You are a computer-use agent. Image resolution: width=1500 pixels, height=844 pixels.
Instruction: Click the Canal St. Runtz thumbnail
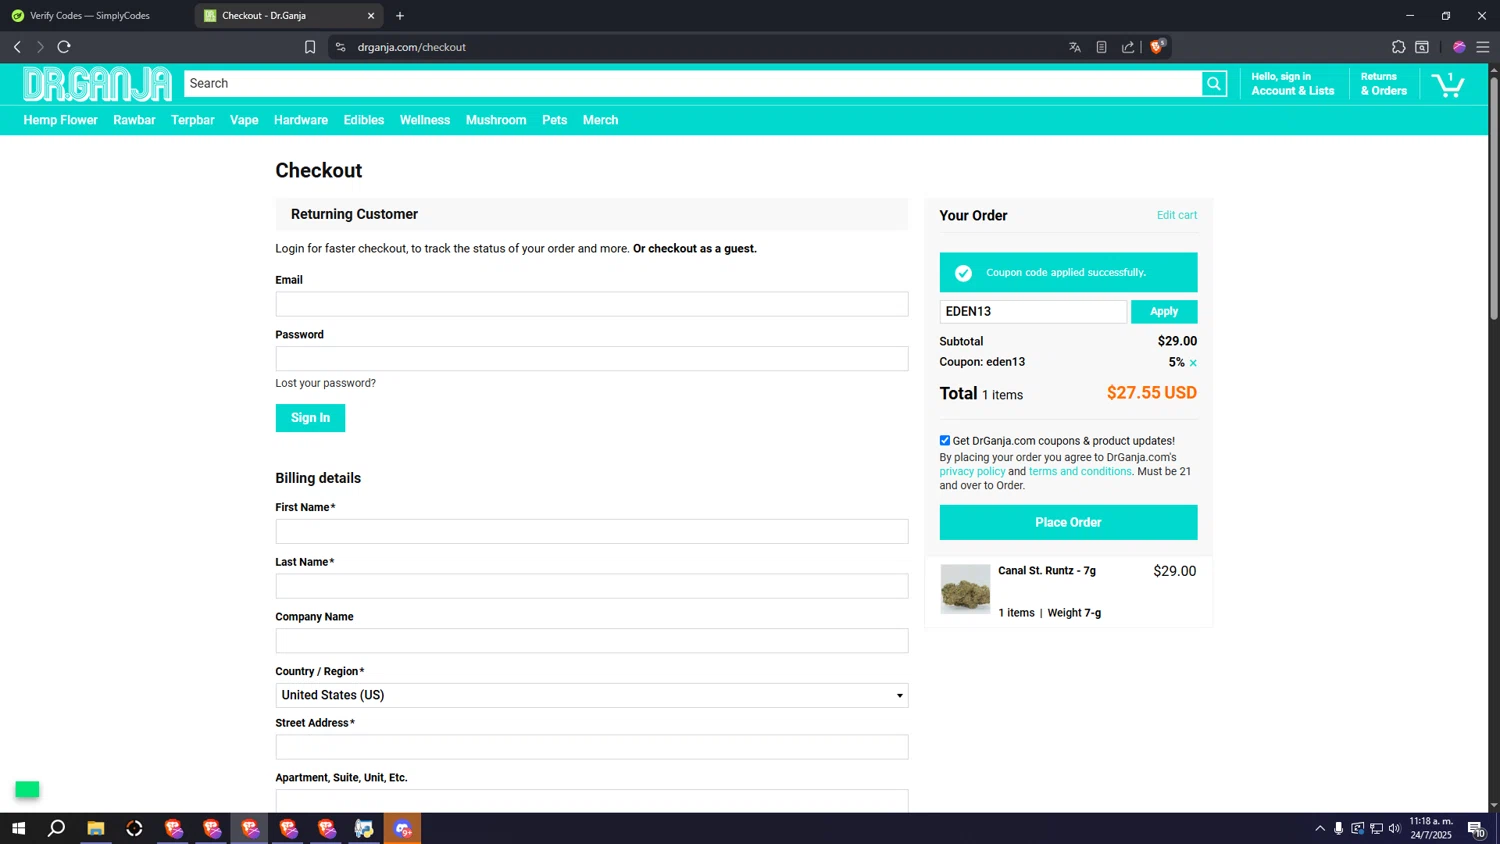coord(965,589)
